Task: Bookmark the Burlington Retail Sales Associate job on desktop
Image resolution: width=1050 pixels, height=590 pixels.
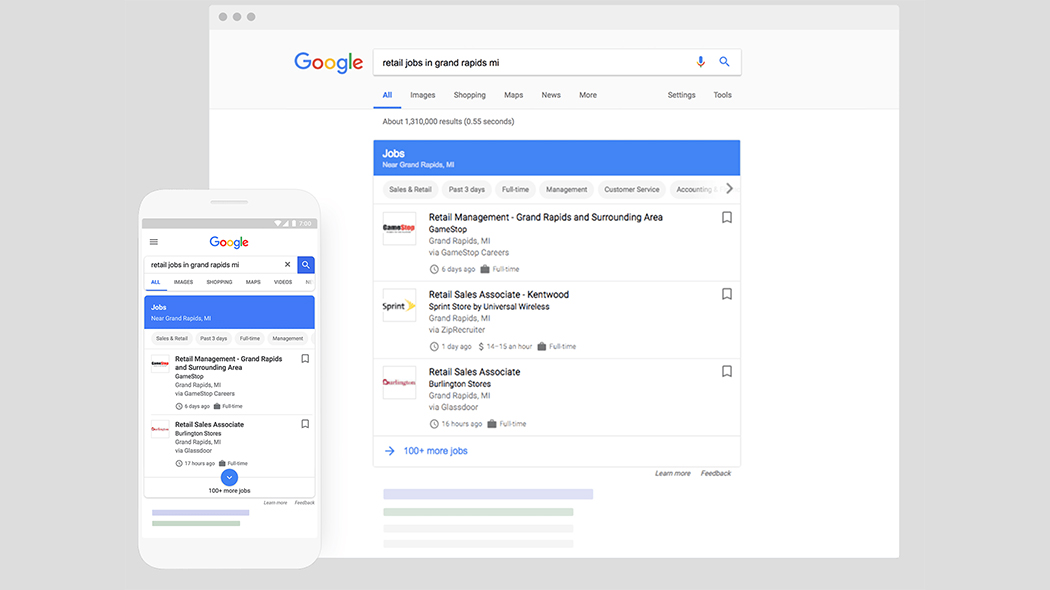Action: click(727, 371)
